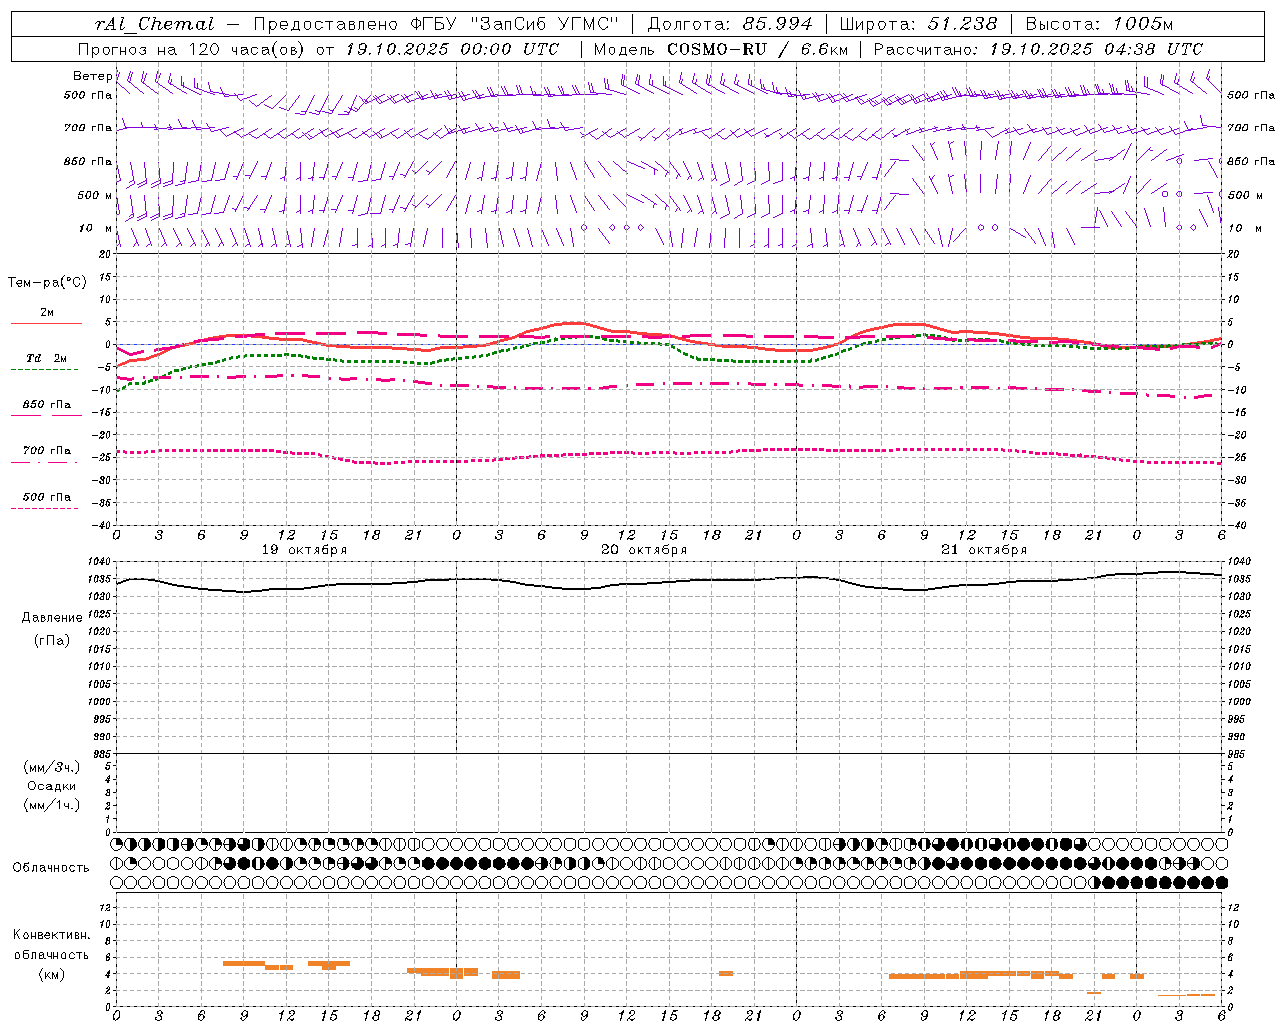Viewport: 1280px width, 1024px height.
Task: Click the dotted line sample under 500 гПа legend
Action: [x=45, y=508]
